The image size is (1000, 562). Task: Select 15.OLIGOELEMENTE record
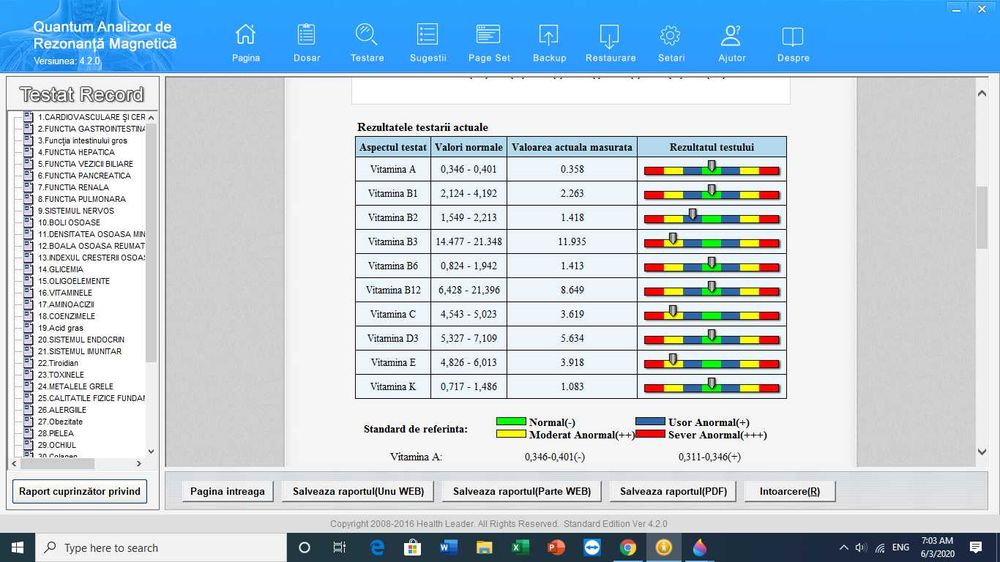click(73, 281)
